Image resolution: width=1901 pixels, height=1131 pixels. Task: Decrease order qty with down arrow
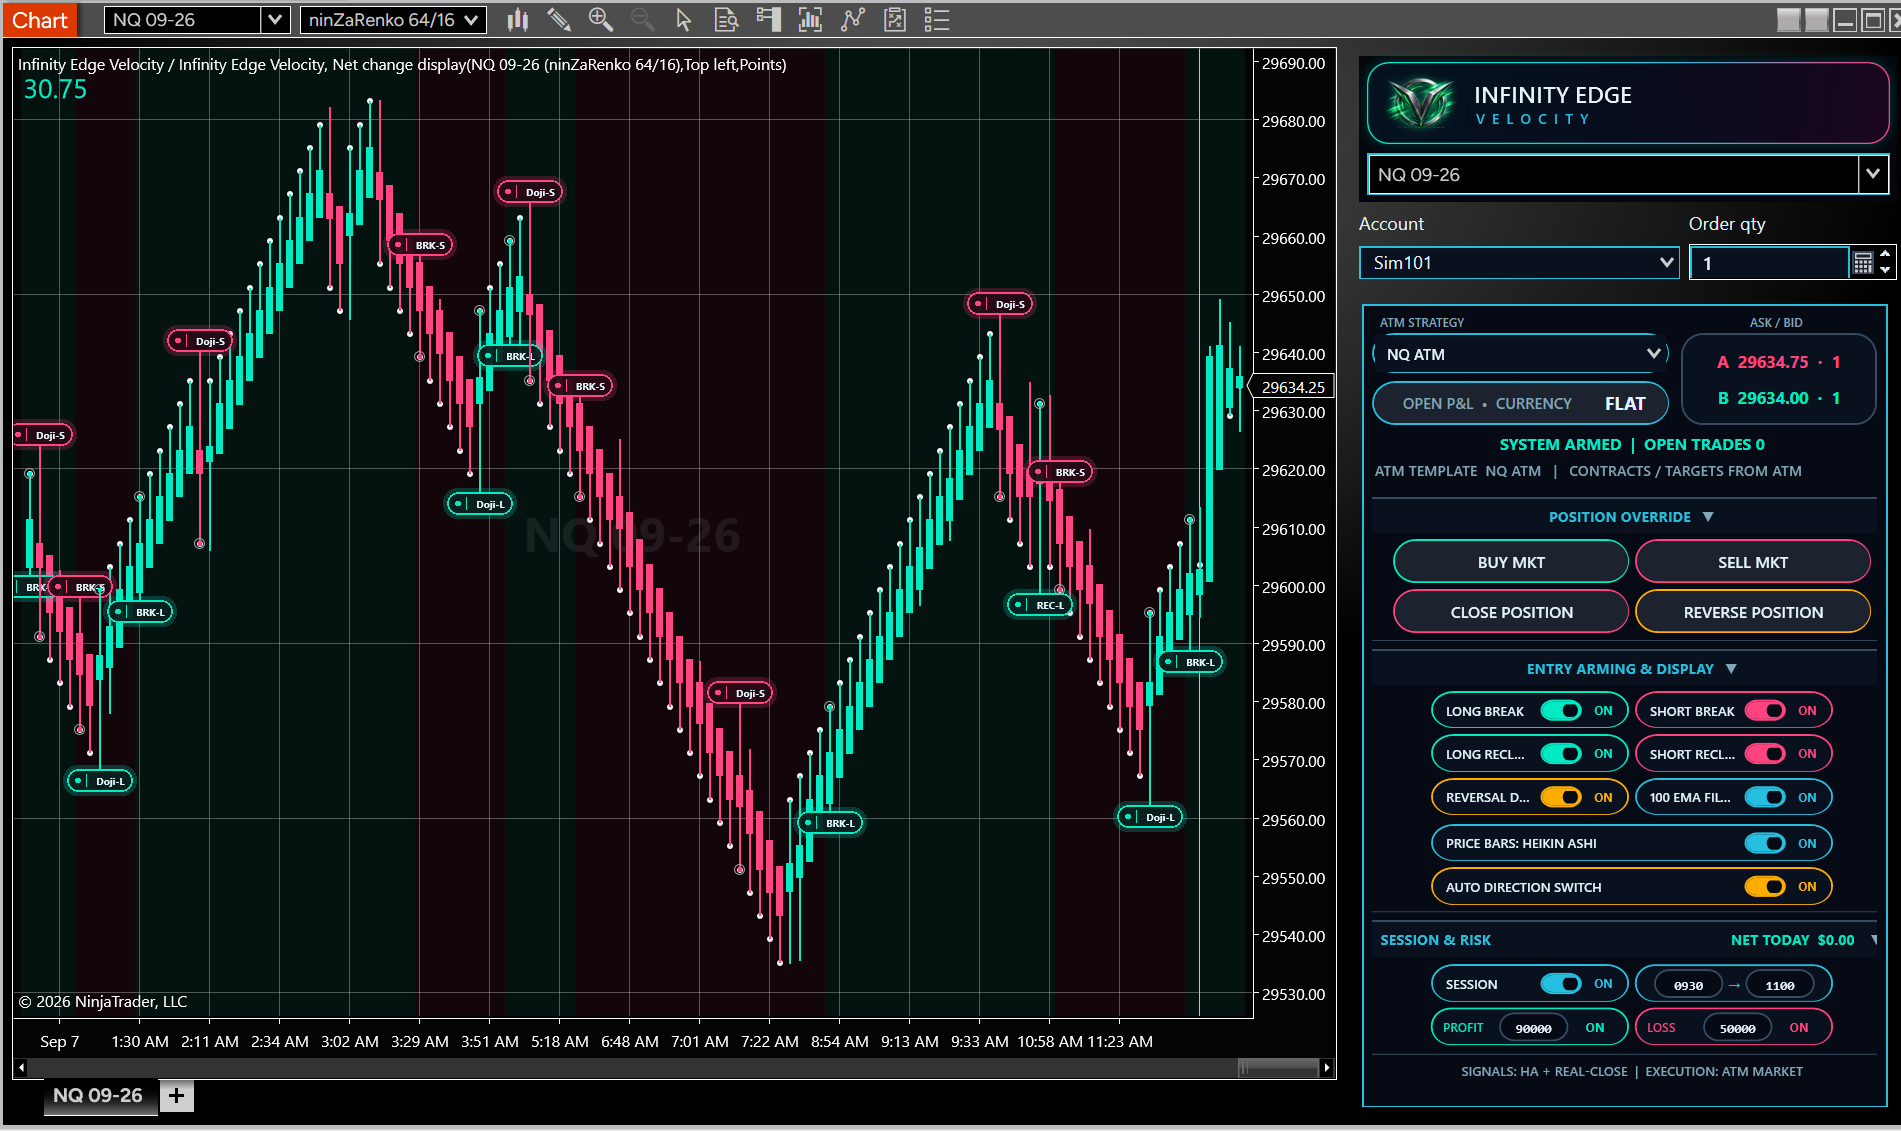tap(1885, 270)
